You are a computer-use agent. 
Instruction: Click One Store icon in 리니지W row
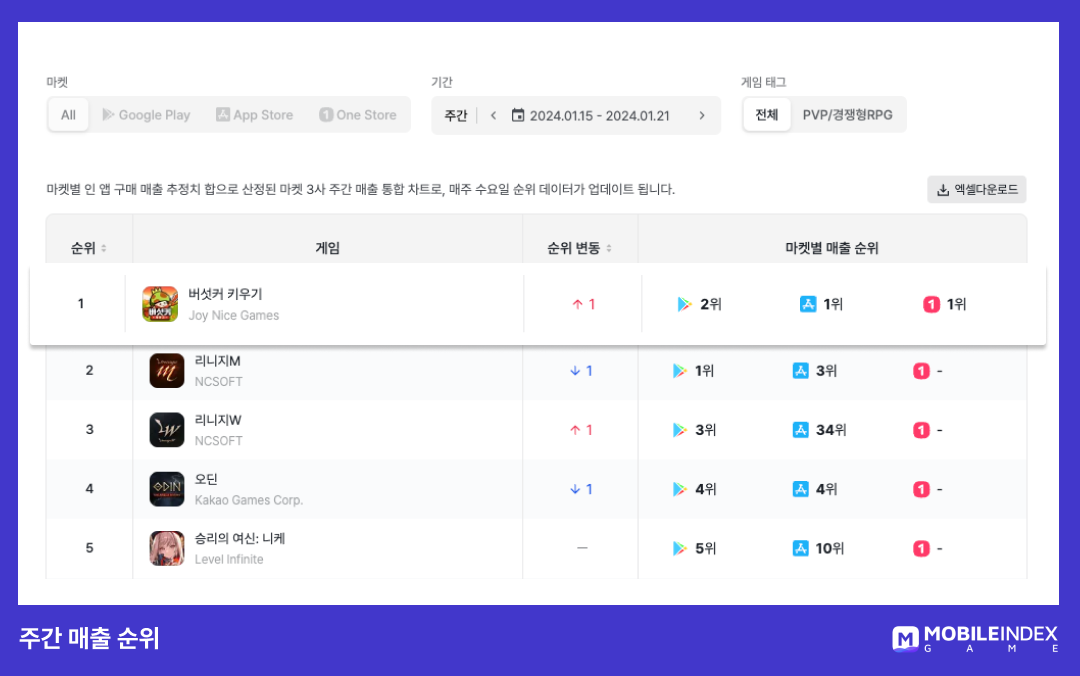click(x=922, y=430)
